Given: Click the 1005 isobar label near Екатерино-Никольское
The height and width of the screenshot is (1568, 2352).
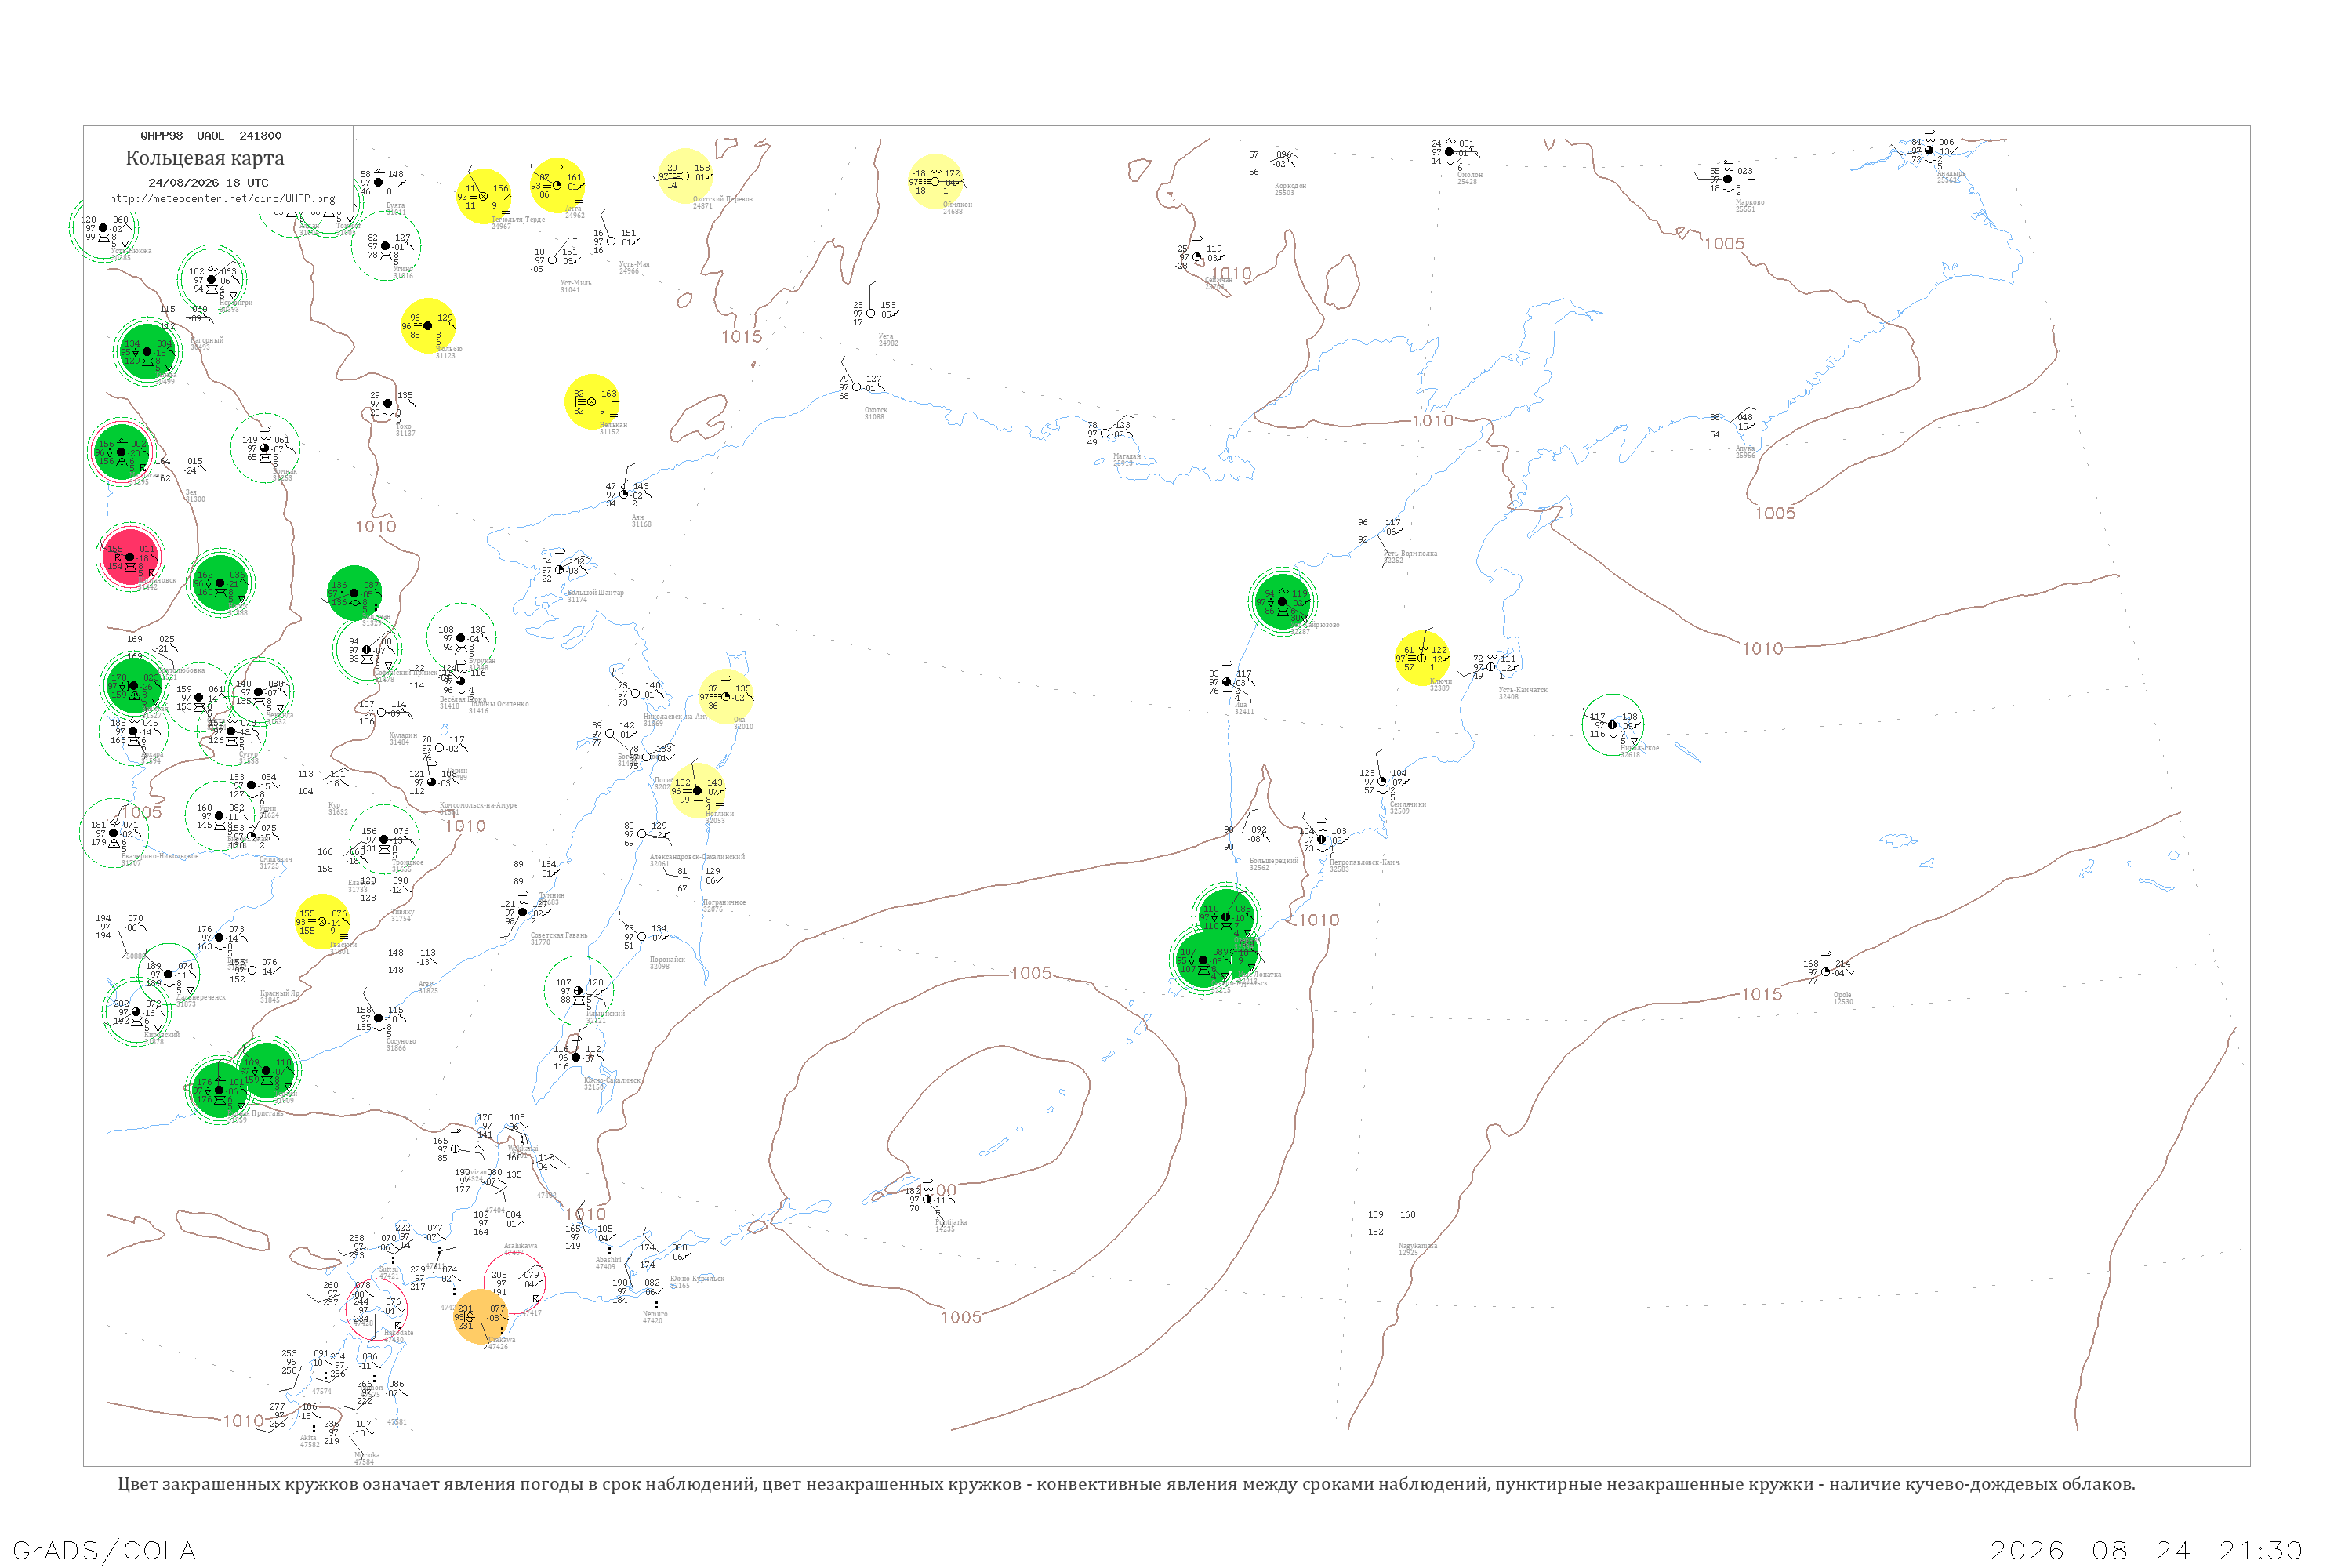Looking at the screenshot, I should (x=142, y=813).
